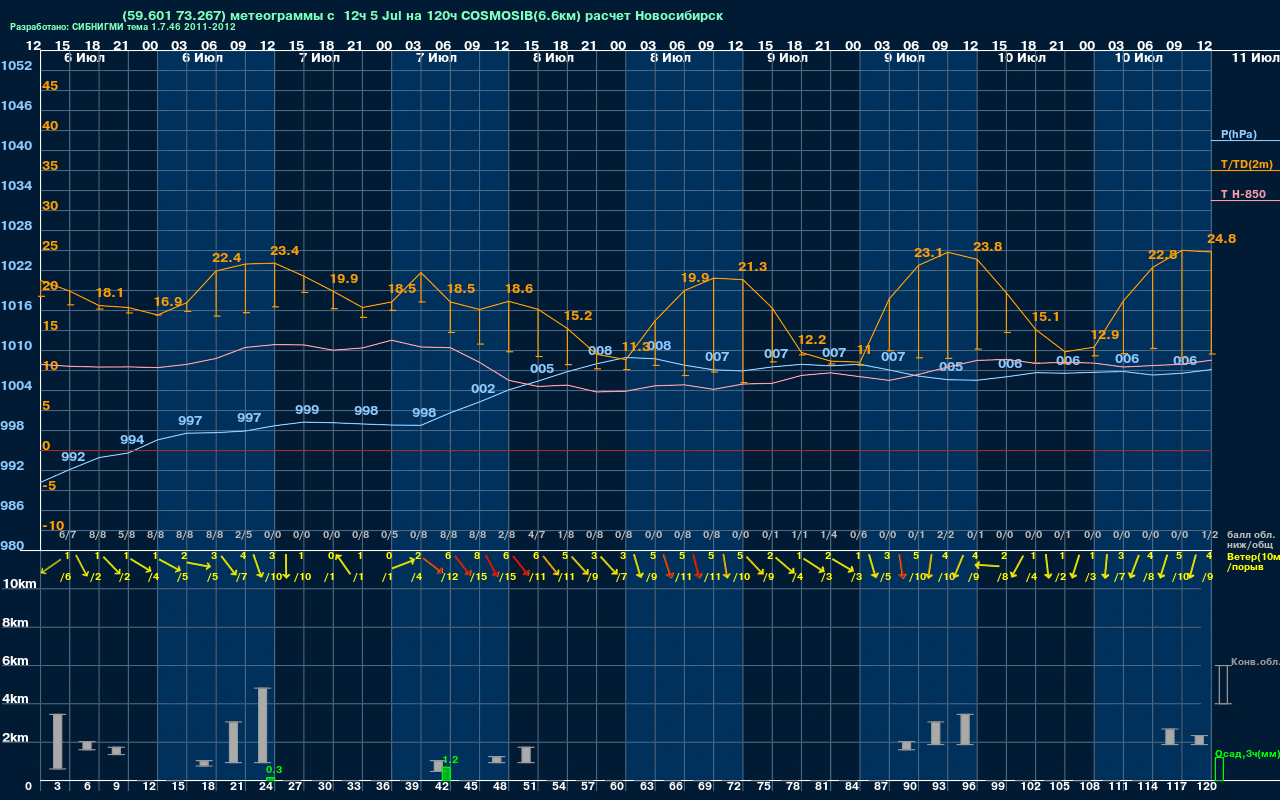The image size is (1280, 800).
Task: Click the 10km height axis label
Action: coord(21,585)
